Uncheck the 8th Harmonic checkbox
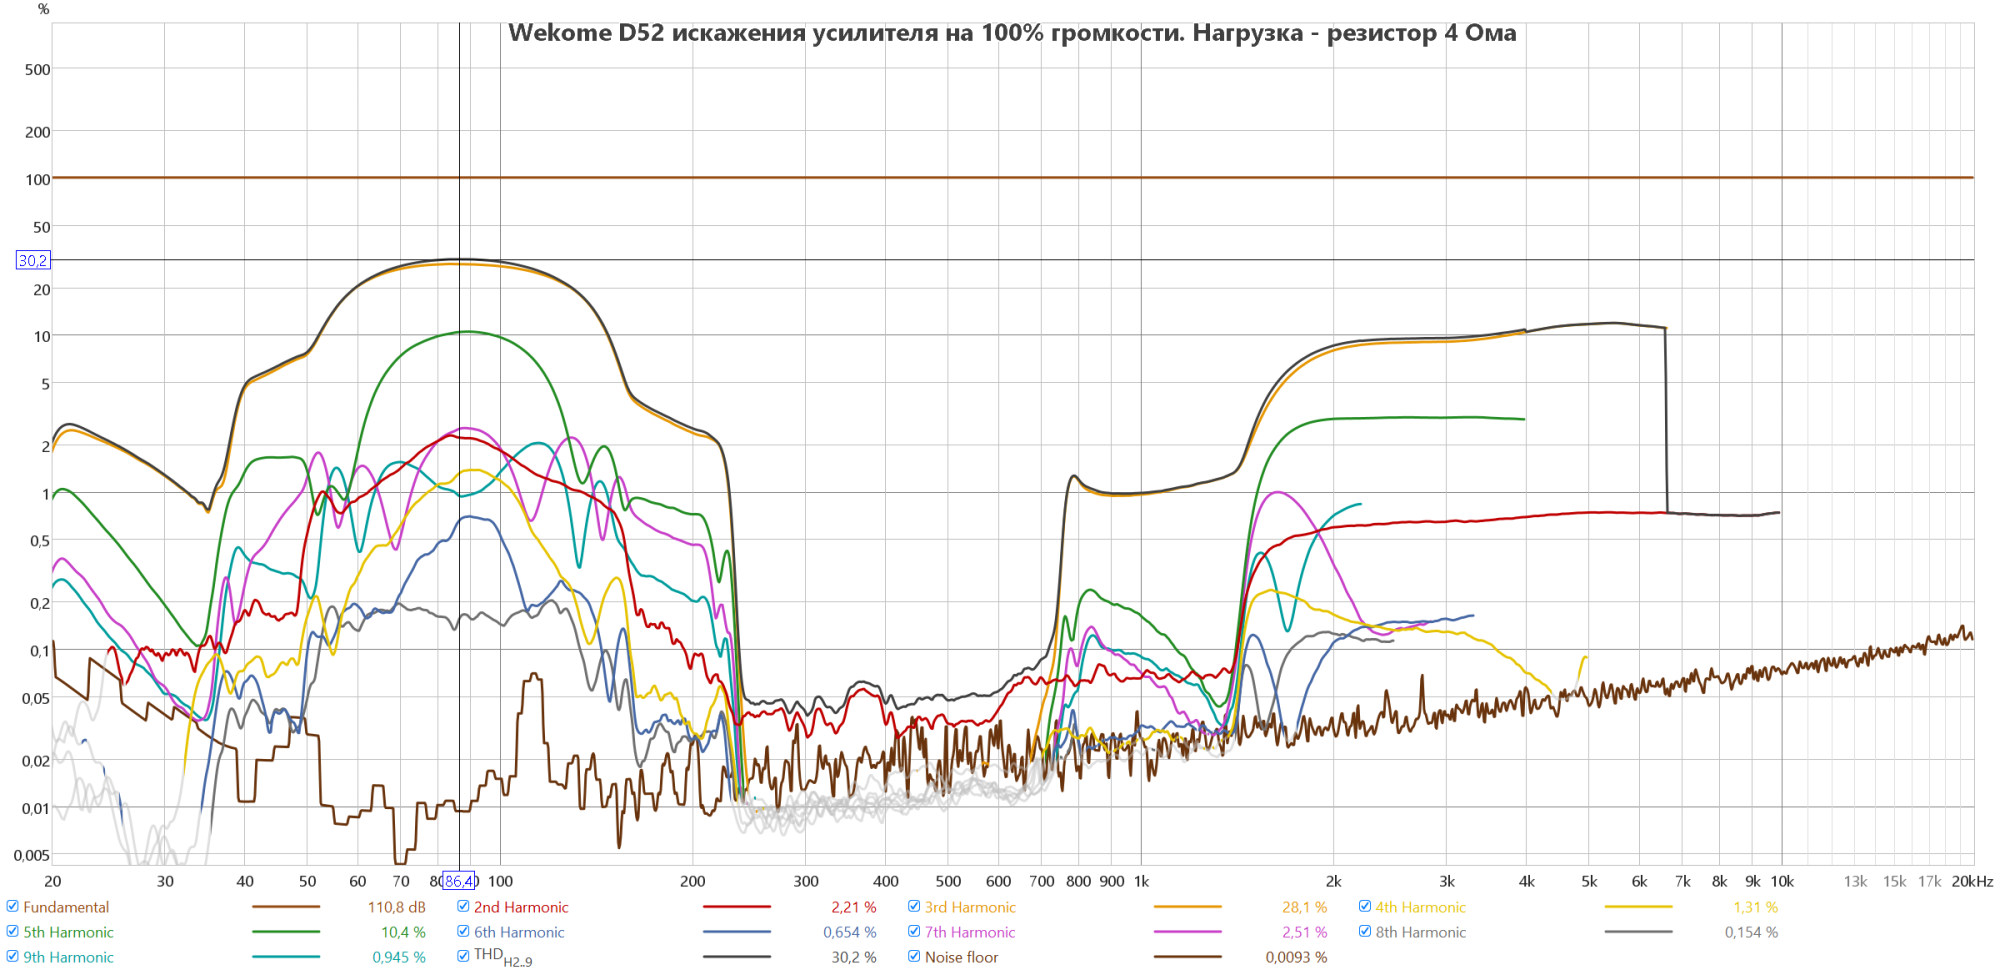The image size is (2000, 970). pos(1365,931)
